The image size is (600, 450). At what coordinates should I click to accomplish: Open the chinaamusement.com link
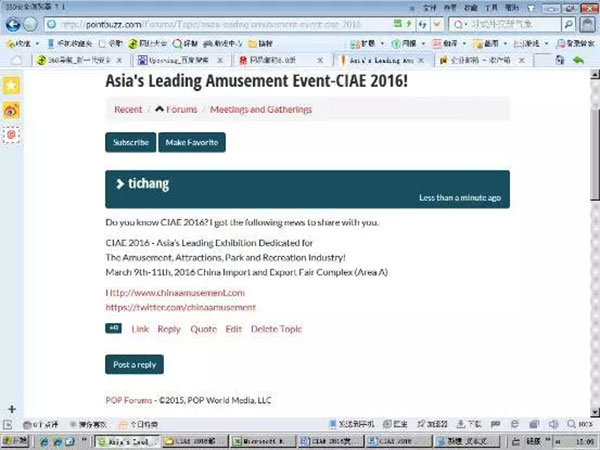[175, 292]
